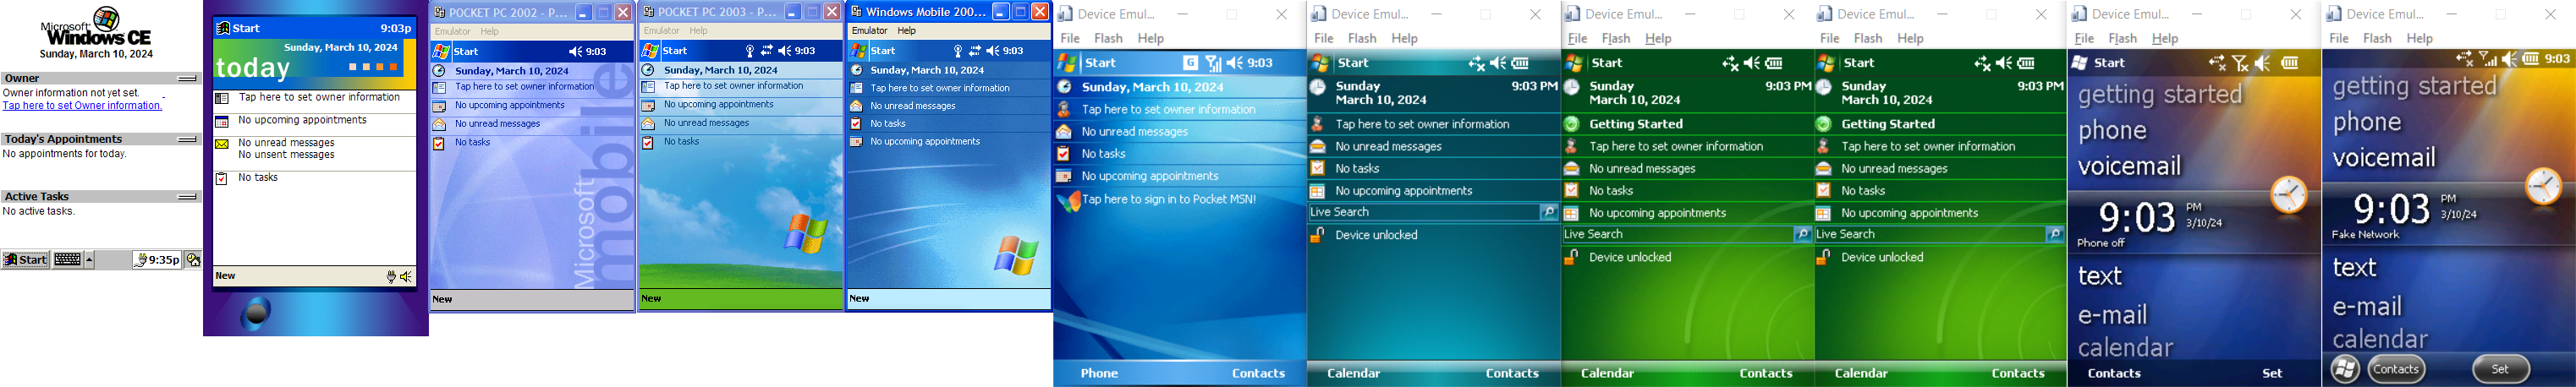The height and width of the screenshot is (387, 2576).
Task: Open Emulator menu in POCKET PC 2002 window
Action: click(x=452, y=32)
